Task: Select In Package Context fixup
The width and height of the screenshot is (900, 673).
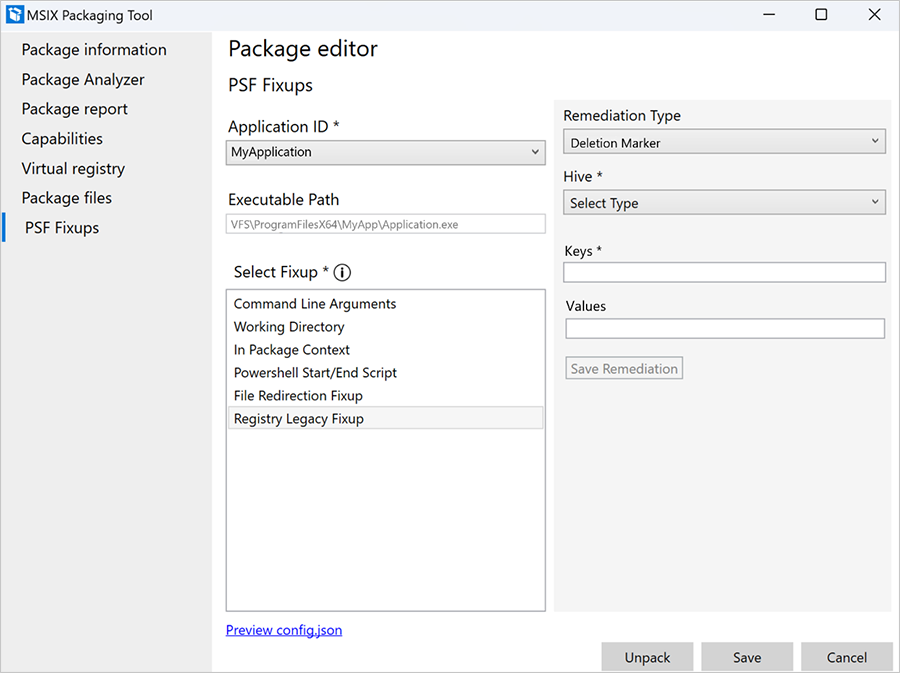Action: [385, 349]
